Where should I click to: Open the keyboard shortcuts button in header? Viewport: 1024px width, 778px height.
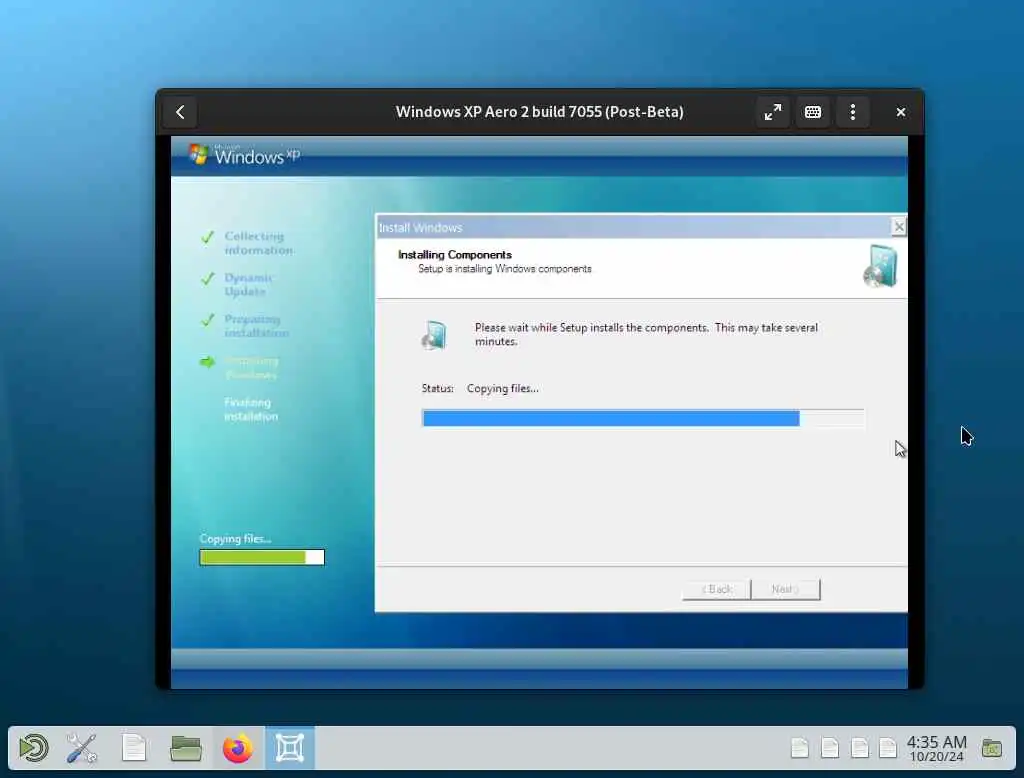point(812,112)
